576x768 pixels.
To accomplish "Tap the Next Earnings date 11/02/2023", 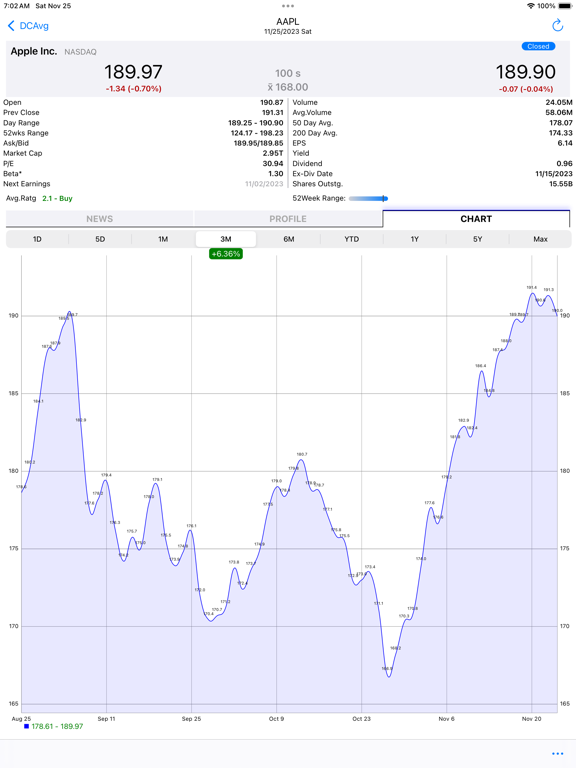I will click(264, 184).
